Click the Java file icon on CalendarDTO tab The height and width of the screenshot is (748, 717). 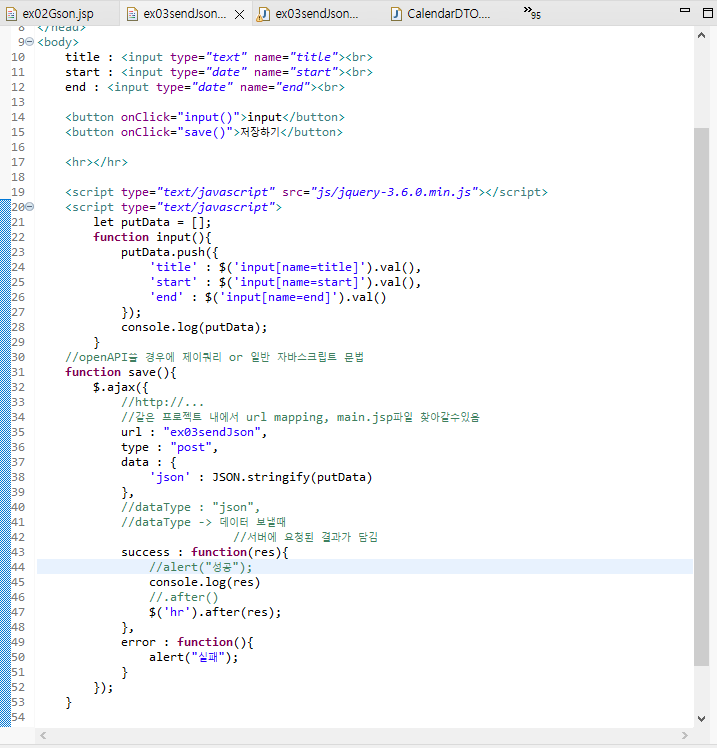pyautogui.click(x=396, y=14)
